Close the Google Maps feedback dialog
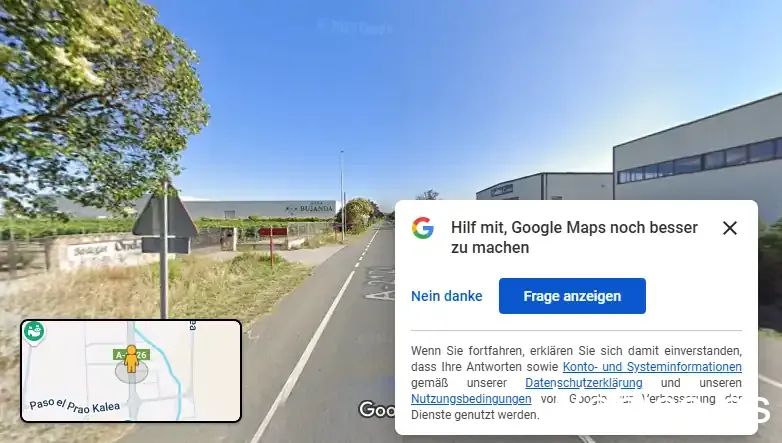This screenshot has width=782, height=443. 730,228
